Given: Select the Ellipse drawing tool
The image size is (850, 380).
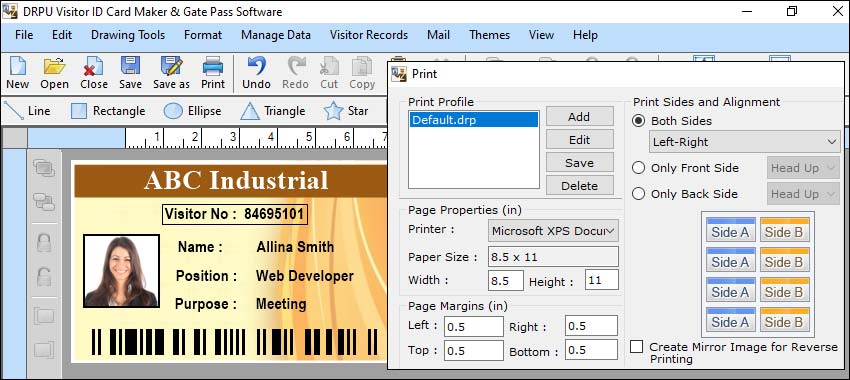Looking at the screenshot, I should [x=192, y=111].
